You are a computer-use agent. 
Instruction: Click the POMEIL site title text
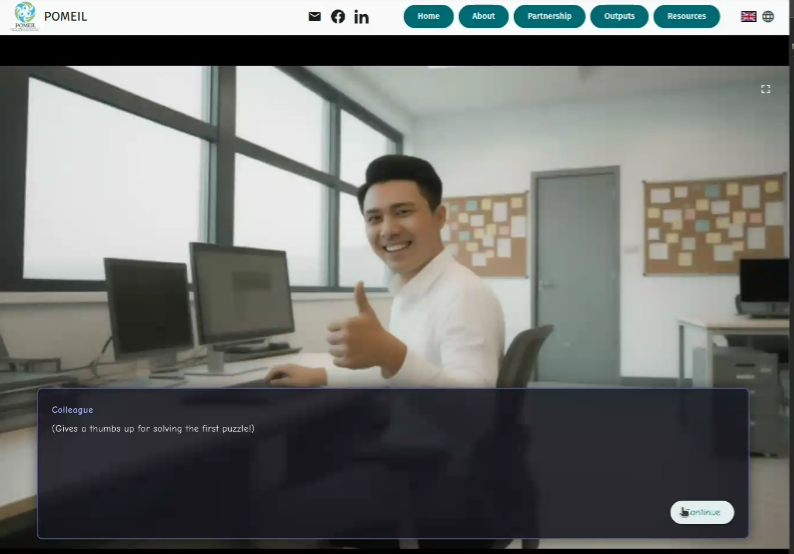click(x=65, y=17)
